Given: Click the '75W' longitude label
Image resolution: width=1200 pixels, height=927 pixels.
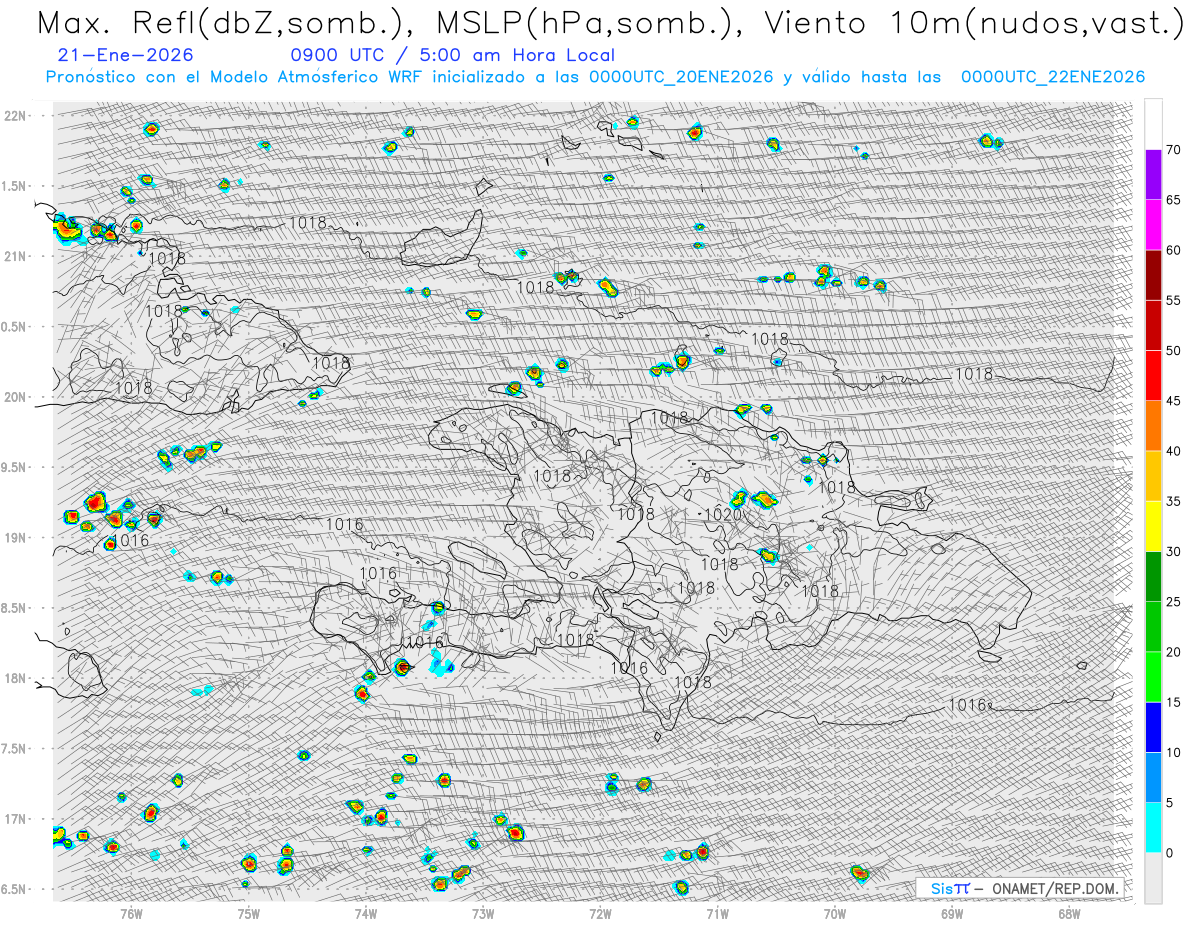Looking at the screenshot, I should 249,913.
